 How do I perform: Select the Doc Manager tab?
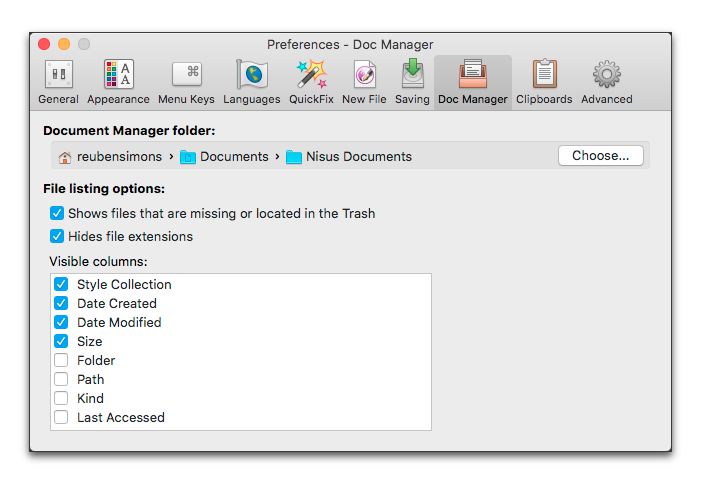pos(472,82)
